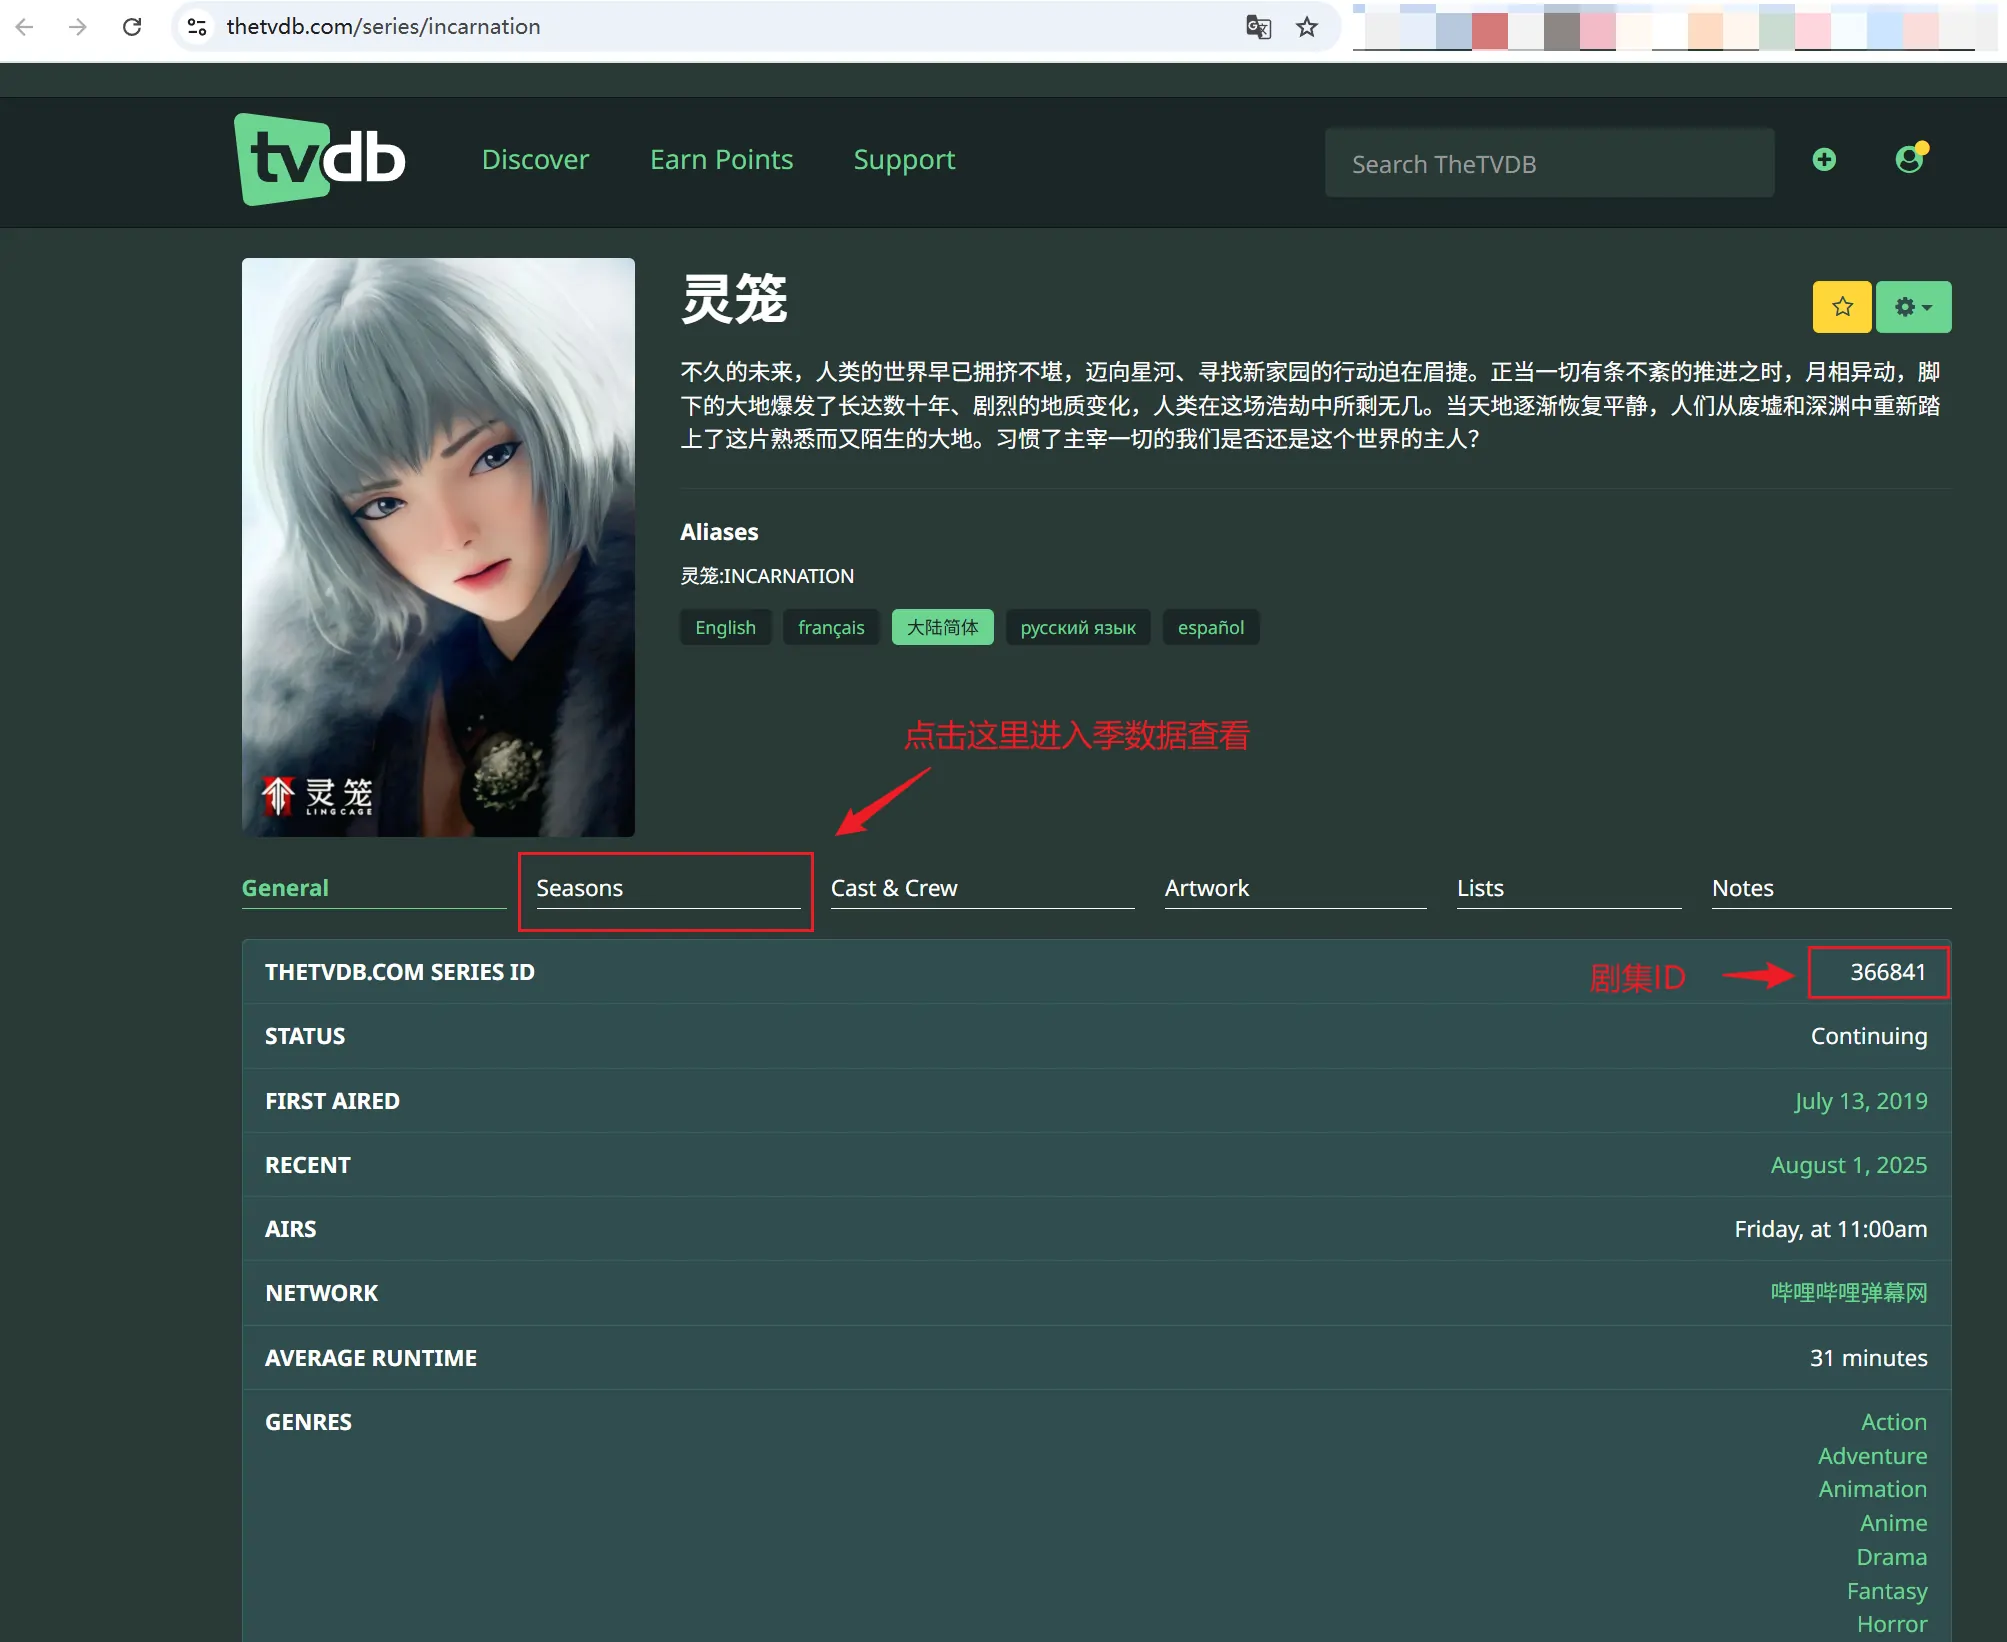
Task: Switch language to English
Action: pyautogui.click(x=725, y=628)
